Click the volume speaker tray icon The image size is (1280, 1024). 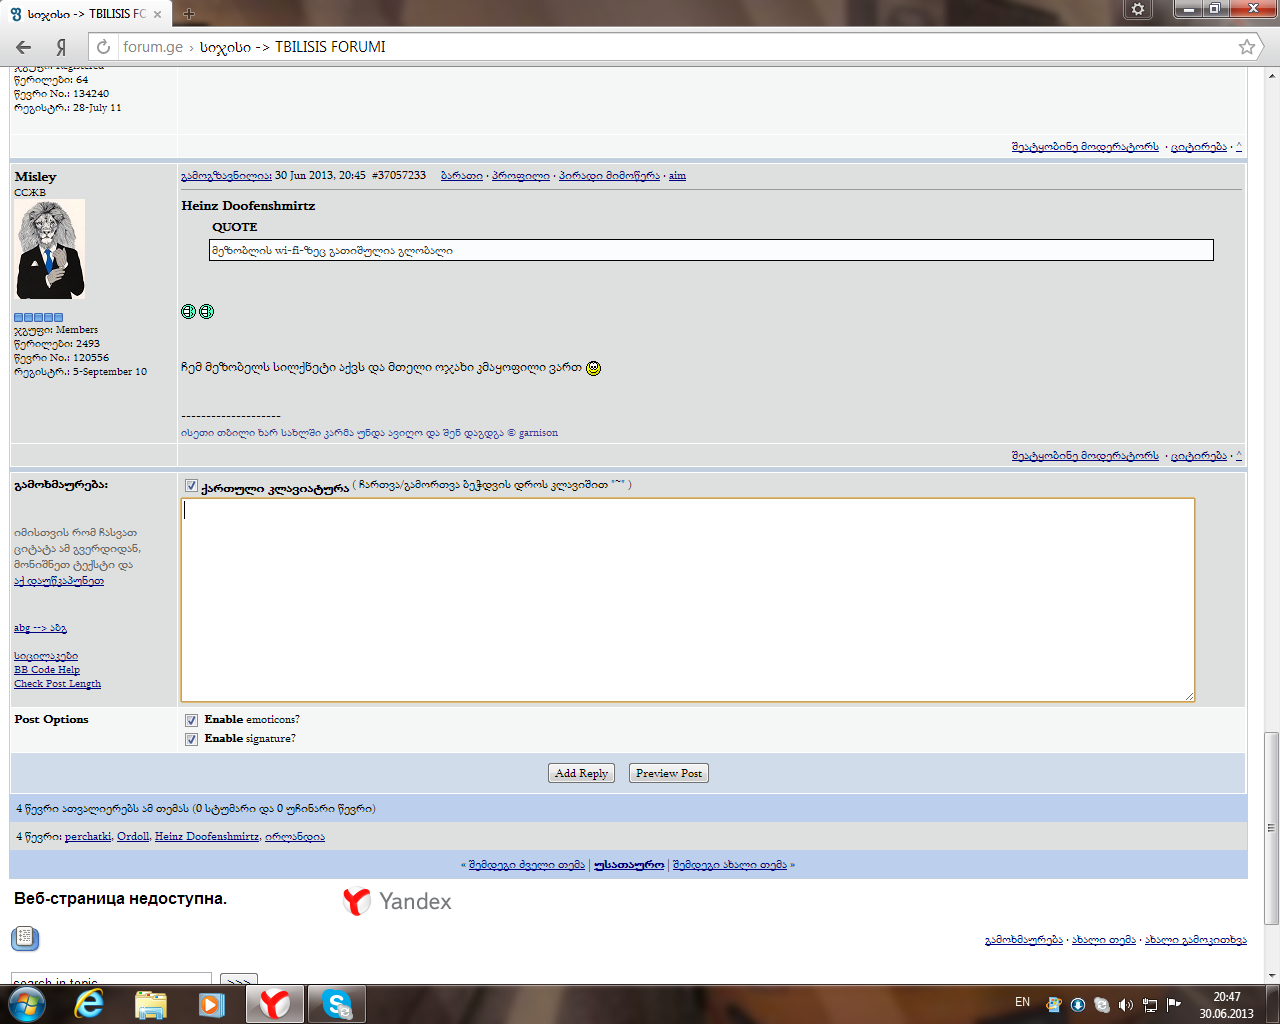1126,1005
